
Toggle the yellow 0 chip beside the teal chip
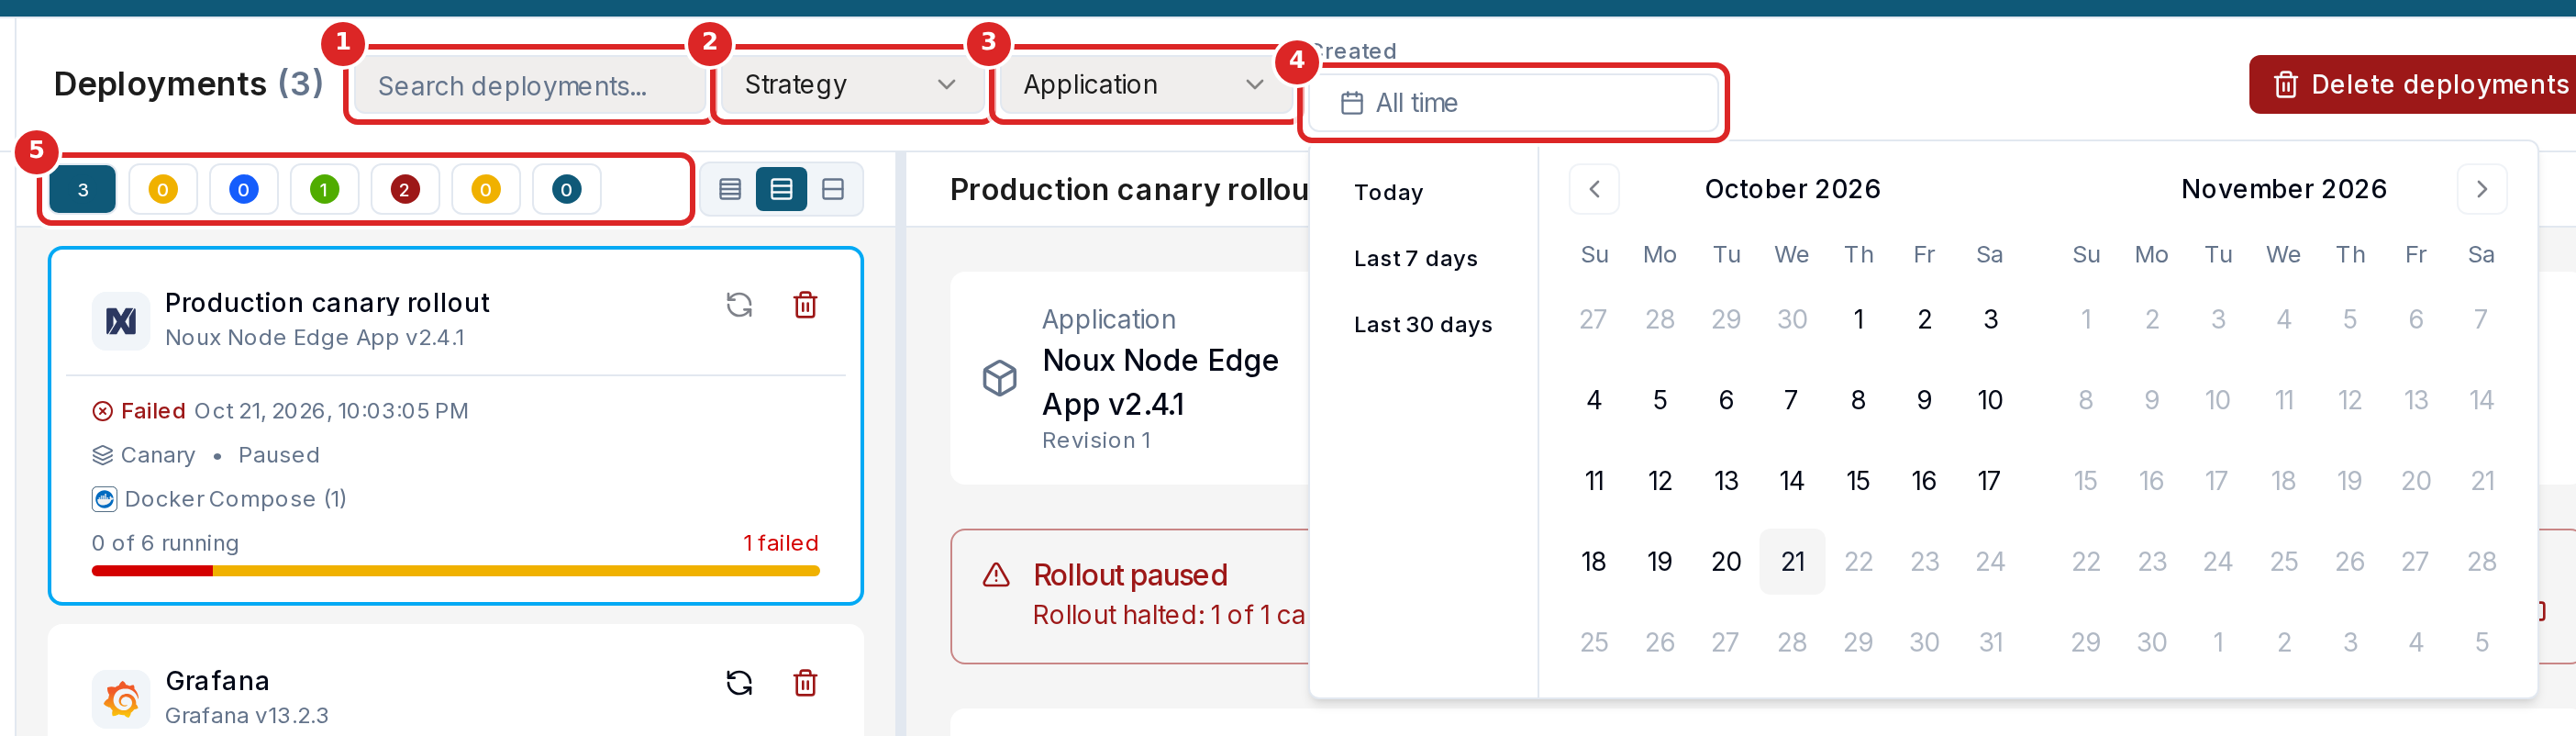click(485, 189)
